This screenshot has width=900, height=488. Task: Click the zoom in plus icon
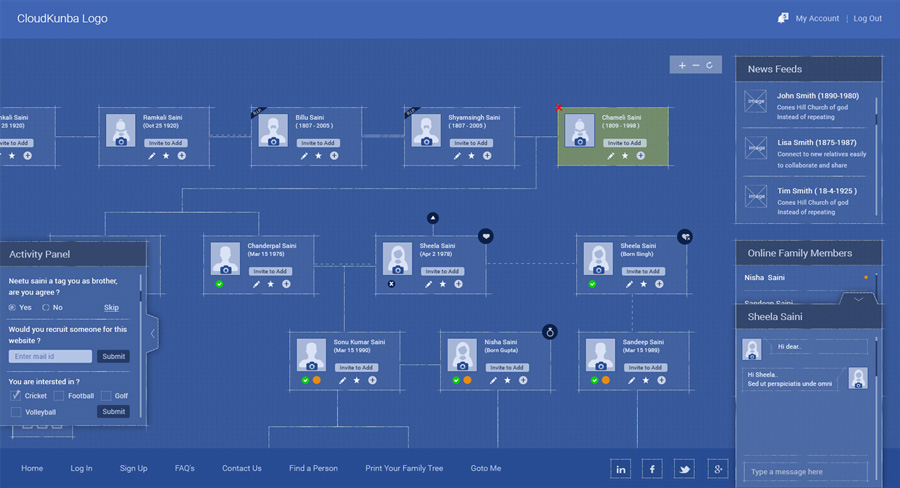click(x=682, y=65)
